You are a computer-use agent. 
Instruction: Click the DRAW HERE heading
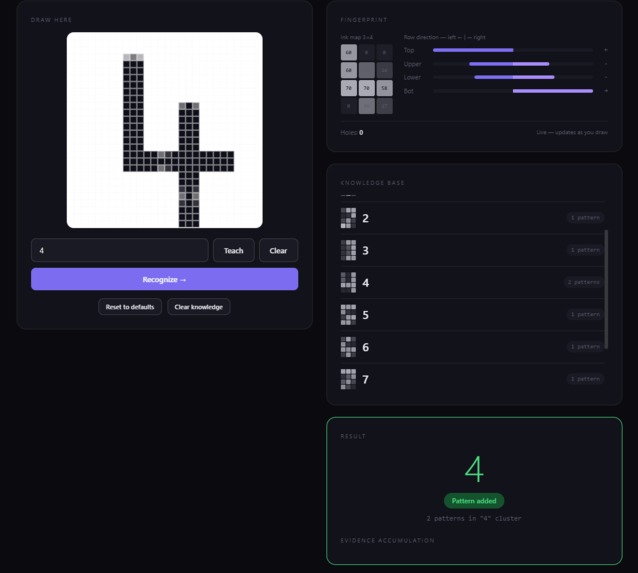click(51, 20)
